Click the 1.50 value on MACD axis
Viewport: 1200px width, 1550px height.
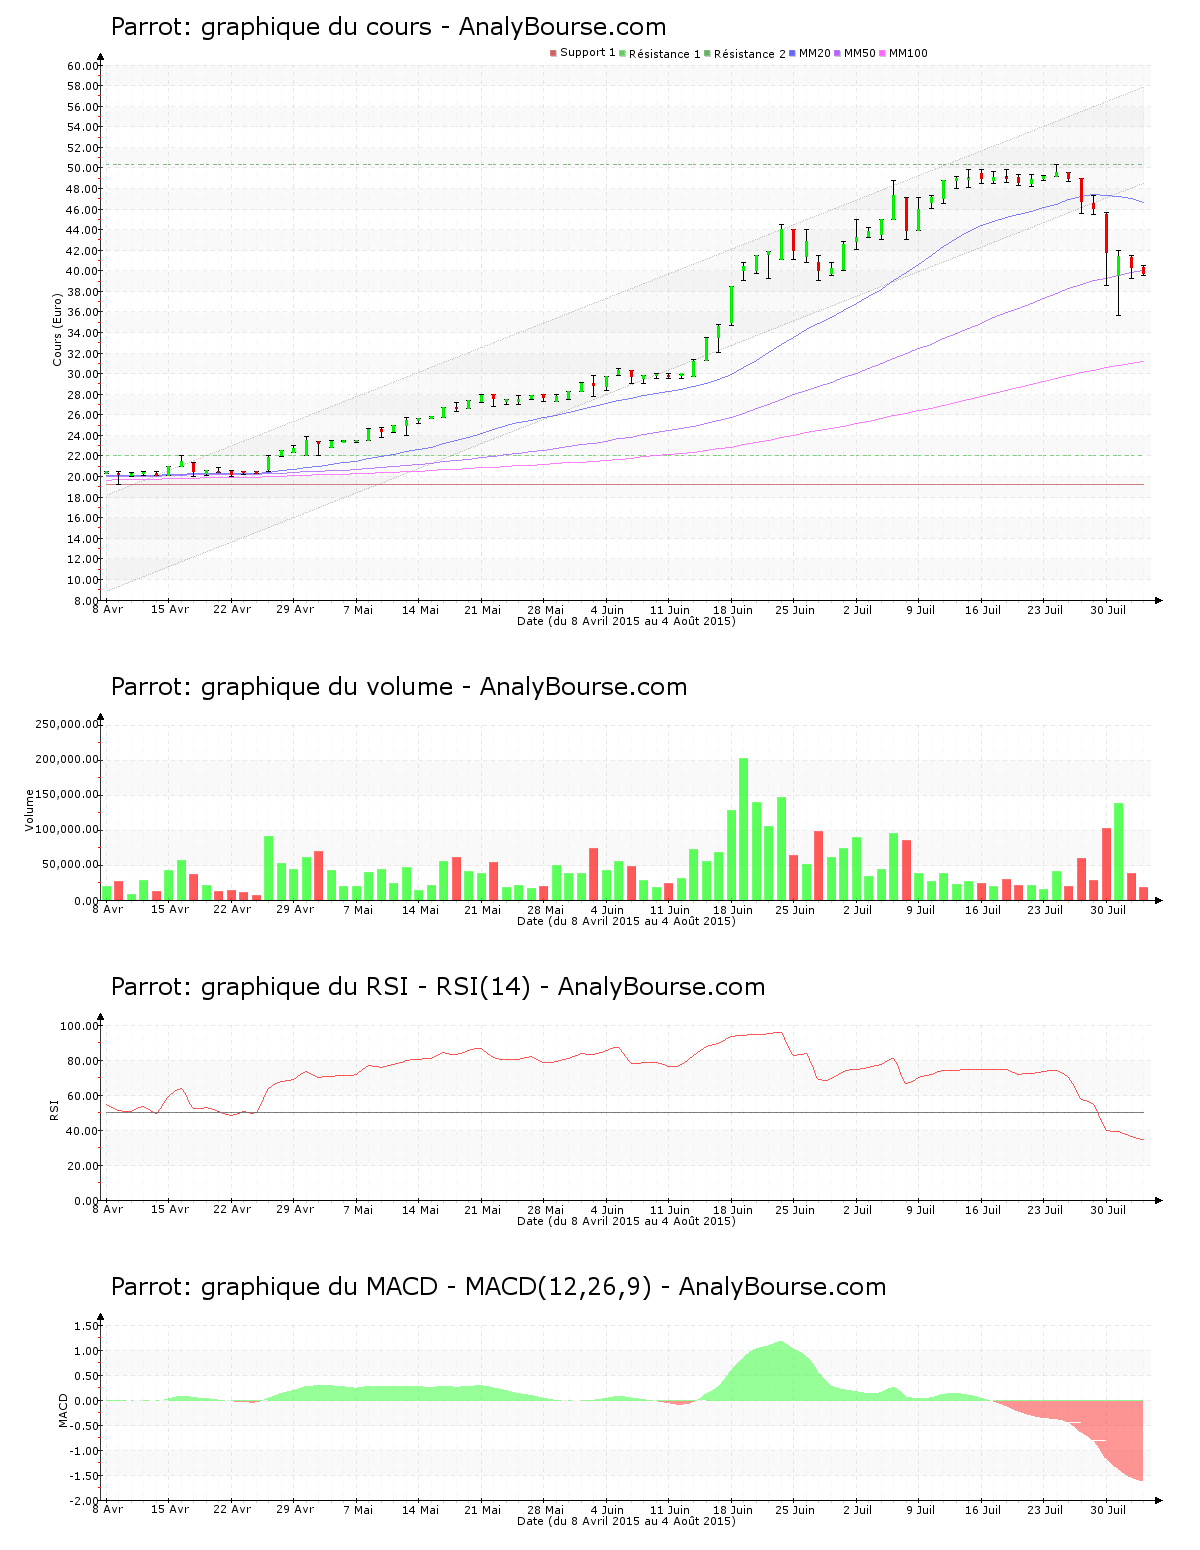(x=87, y=1326)
